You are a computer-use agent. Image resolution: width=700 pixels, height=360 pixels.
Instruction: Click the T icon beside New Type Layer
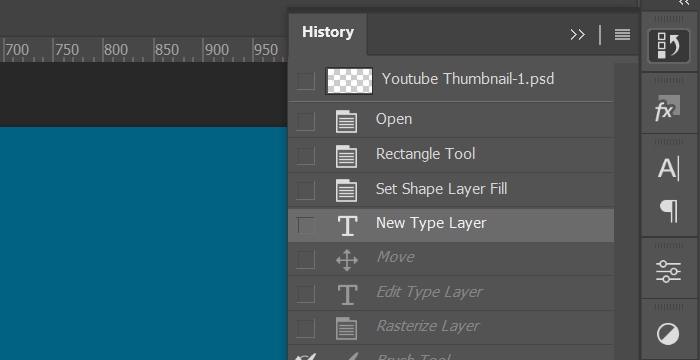click(x=347, y=225)
